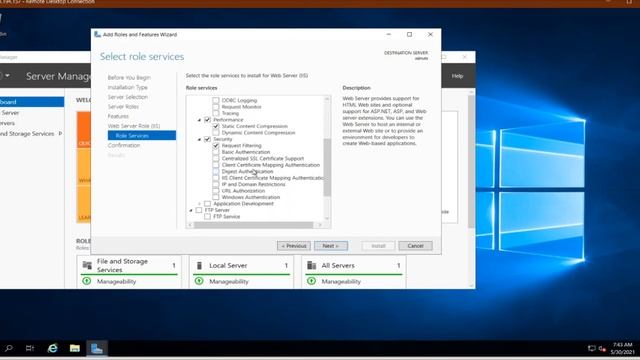The width and height of the screenshot is (640, 360).
Task: Click the File and Storage Services tile icon
Action: [x=87, y=265]
